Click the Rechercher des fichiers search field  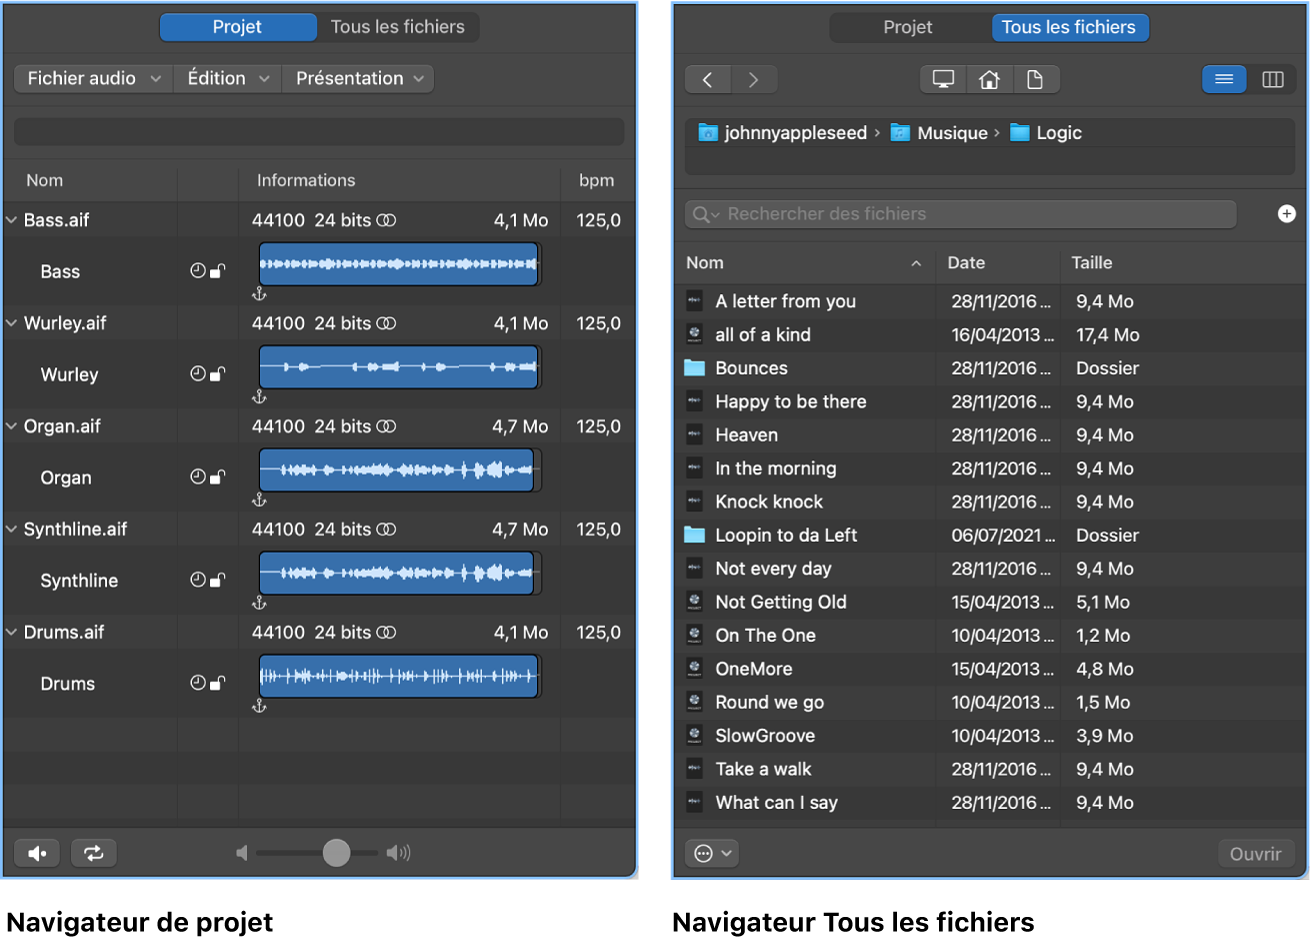[x=960, y=213]
